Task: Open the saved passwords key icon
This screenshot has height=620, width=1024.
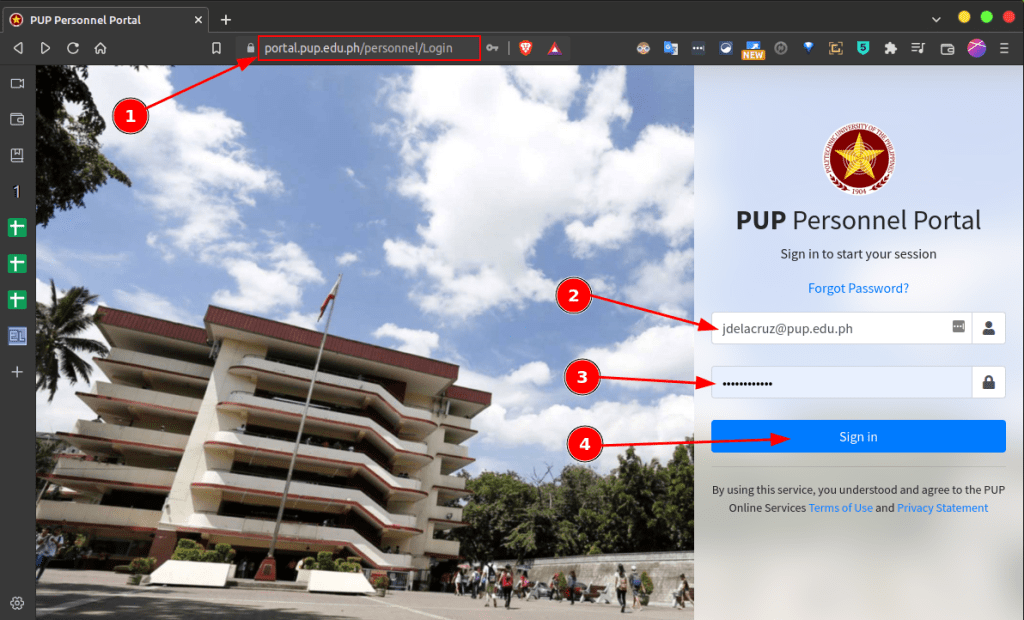Action: [x=493, y=48]
